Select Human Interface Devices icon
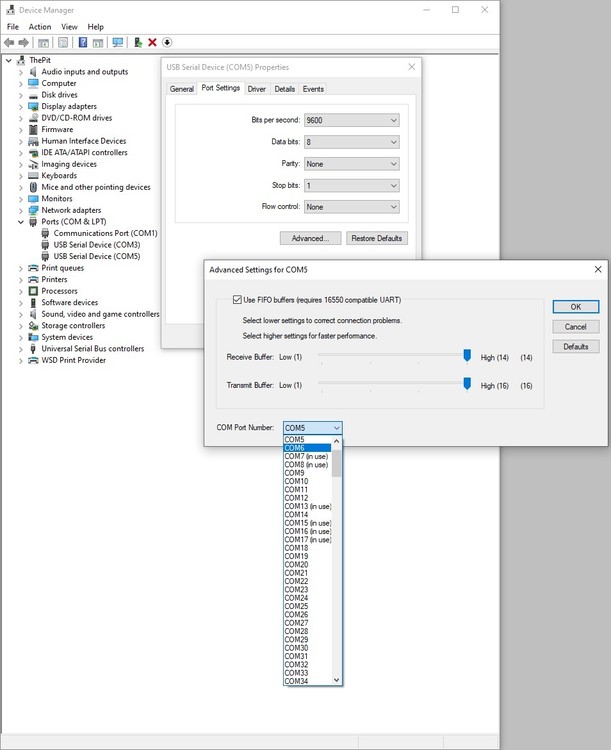 point(33,141)
